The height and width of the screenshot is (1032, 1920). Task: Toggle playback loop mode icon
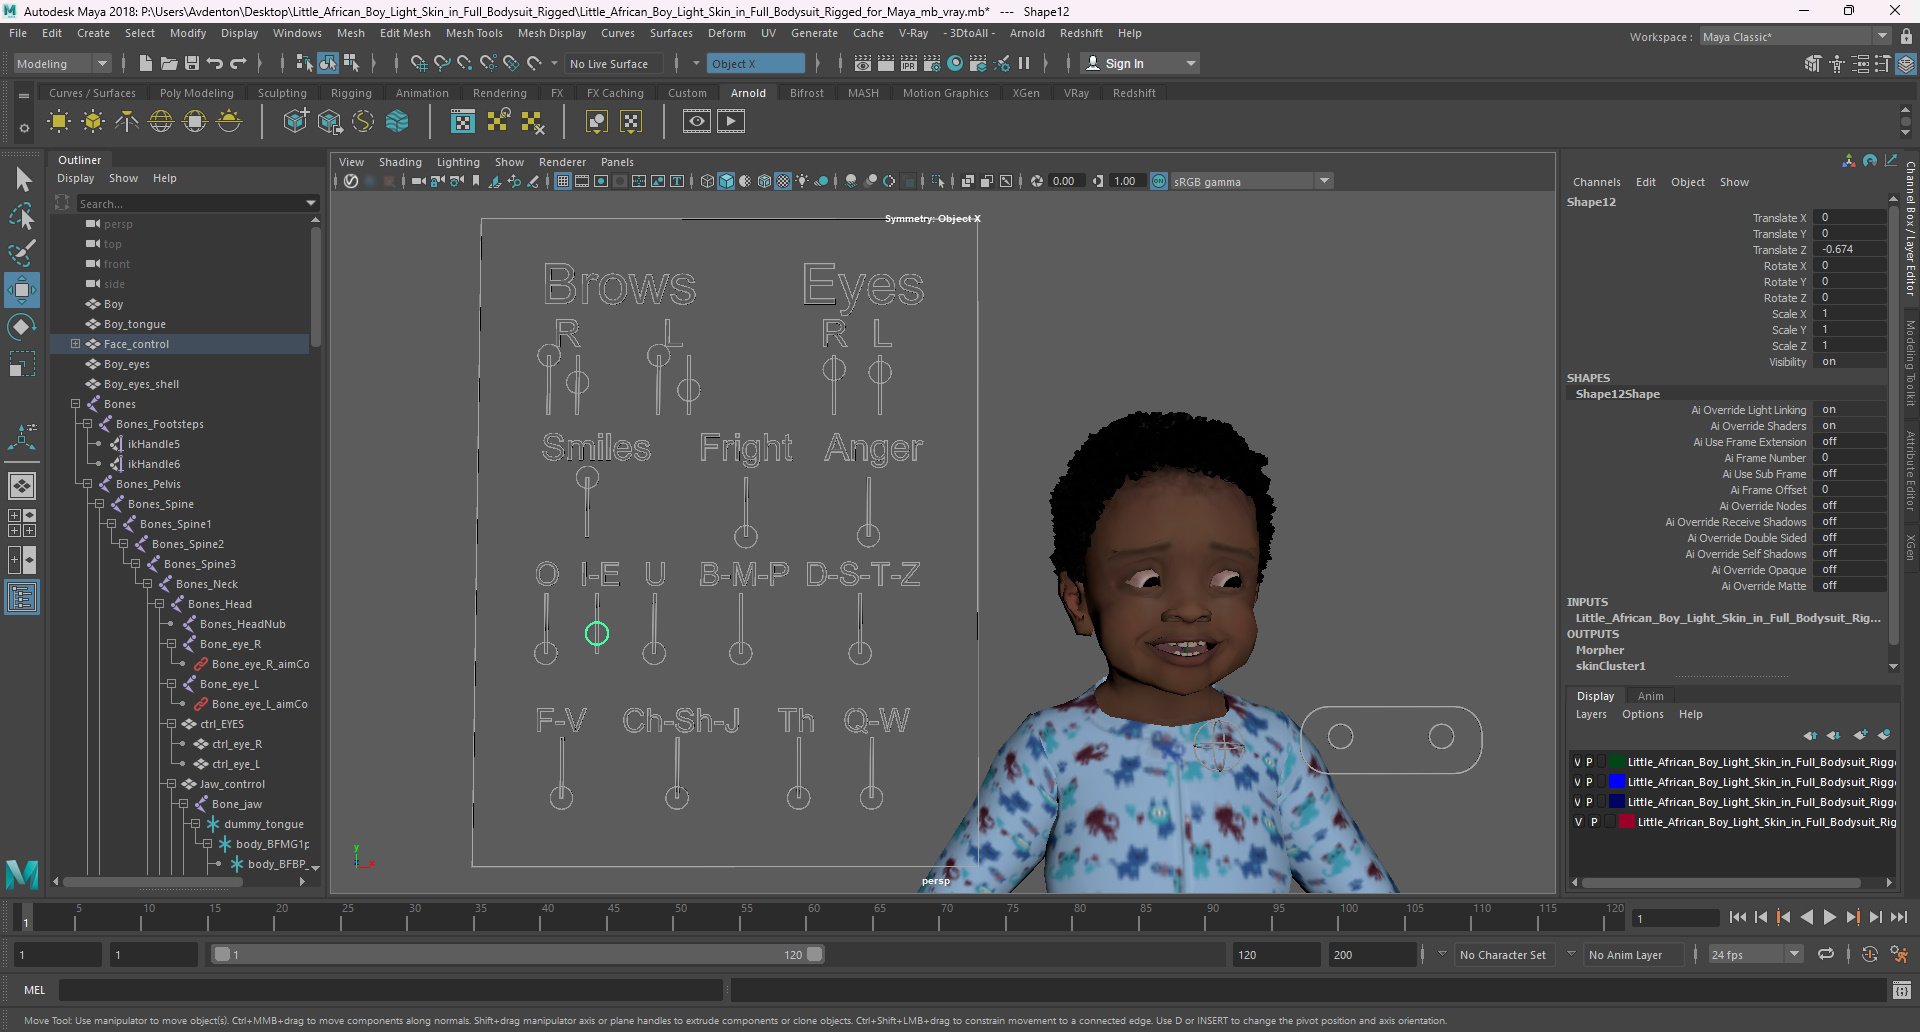(1826, 954)
